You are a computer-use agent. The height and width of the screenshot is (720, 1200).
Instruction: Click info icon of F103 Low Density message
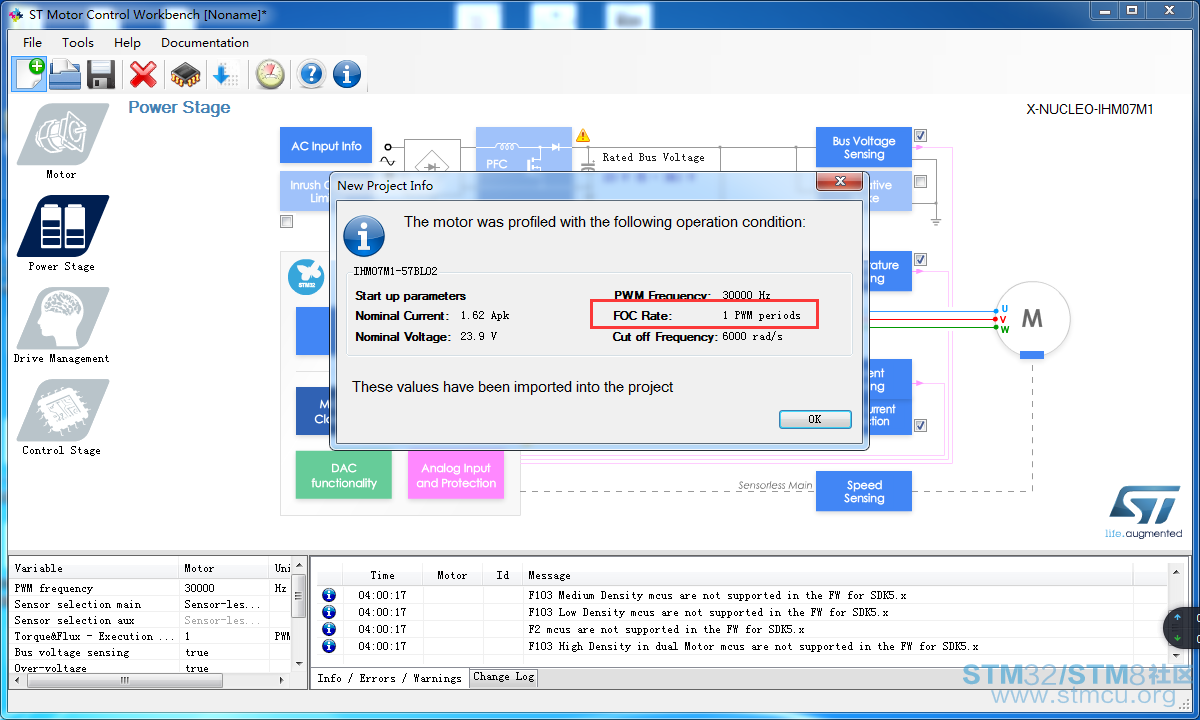tap(329, 612)
